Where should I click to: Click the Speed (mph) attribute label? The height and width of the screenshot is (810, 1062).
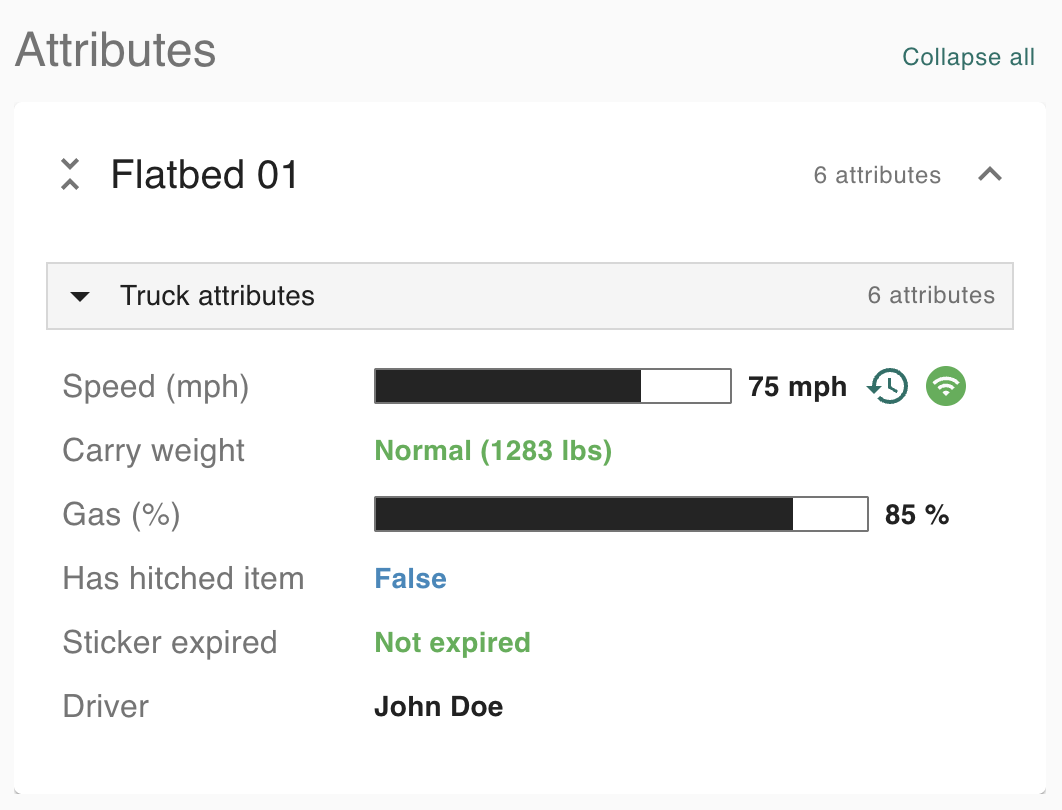[155, 386]
